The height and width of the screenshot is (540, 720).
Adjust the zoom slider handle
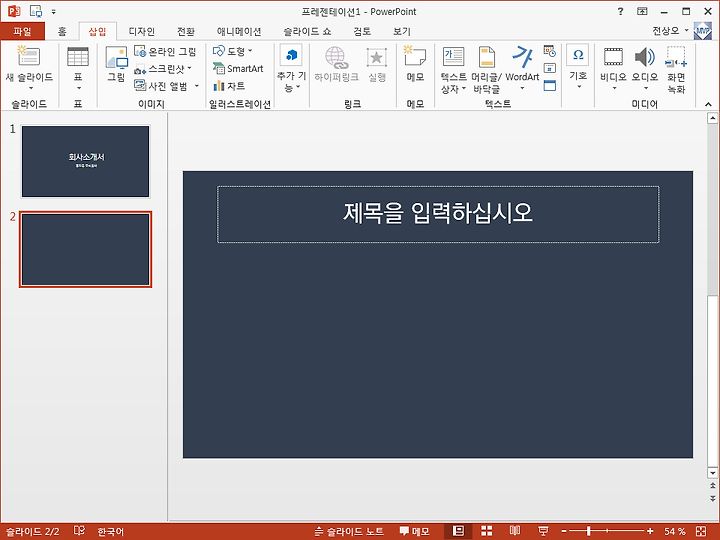(x=588, y=531)
